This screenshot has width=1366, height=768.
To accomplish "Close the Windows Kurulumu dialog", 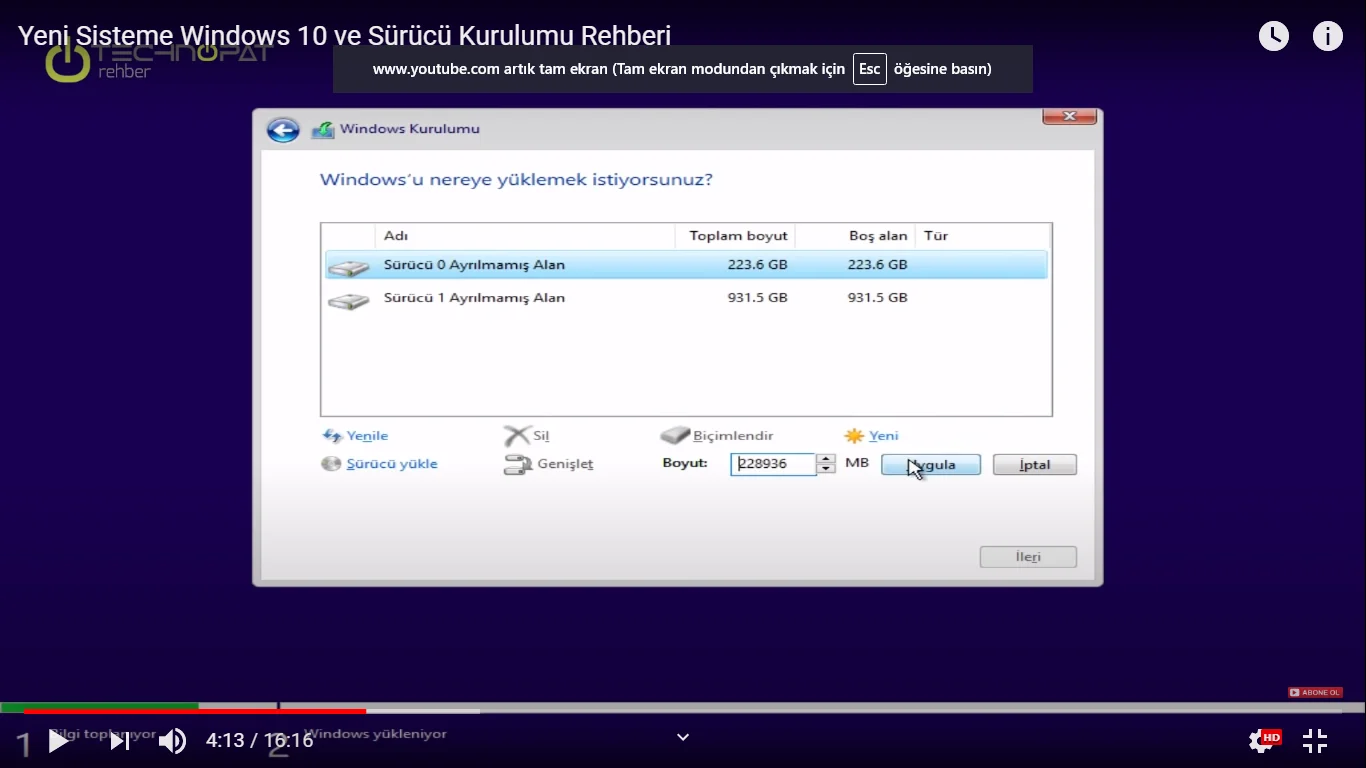I will pyautogui.click(x=1069, y=116).
